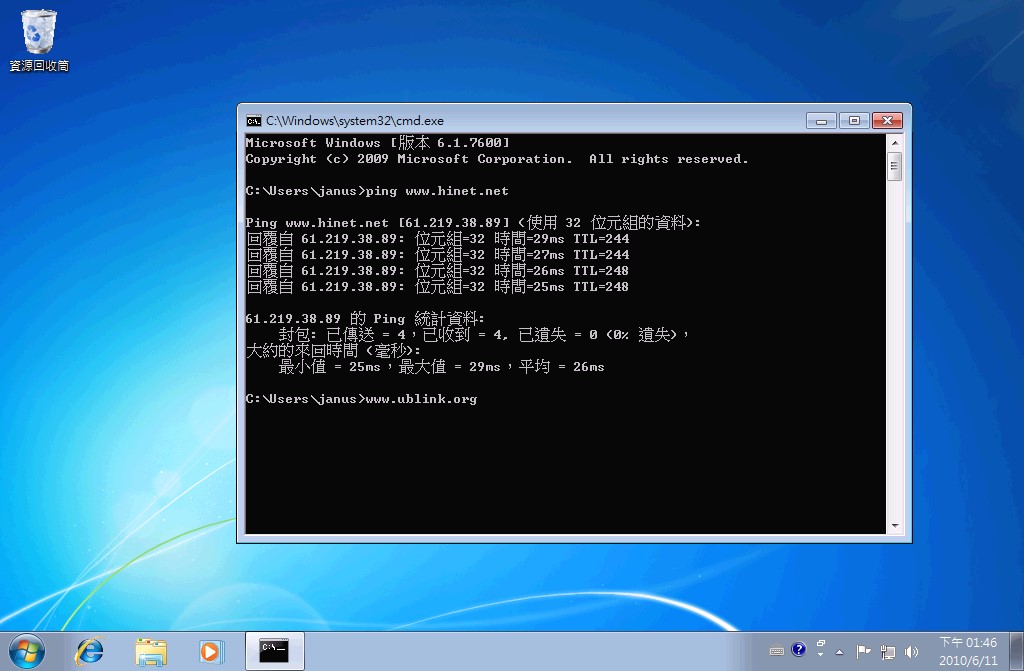Screen dimensions: 1024x671
Task: Open the on-screen keyboard tray icon
Action: coord(776,651)
